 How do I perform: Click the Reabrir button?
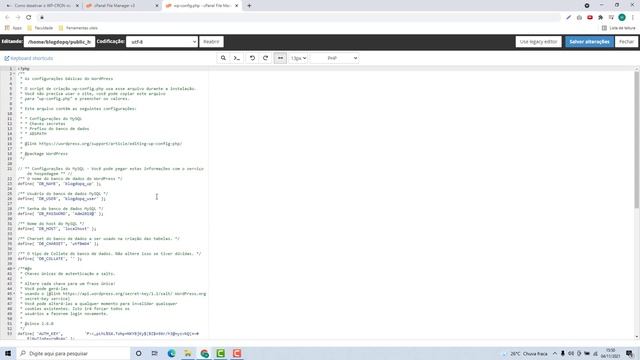[x=211, y=42]
